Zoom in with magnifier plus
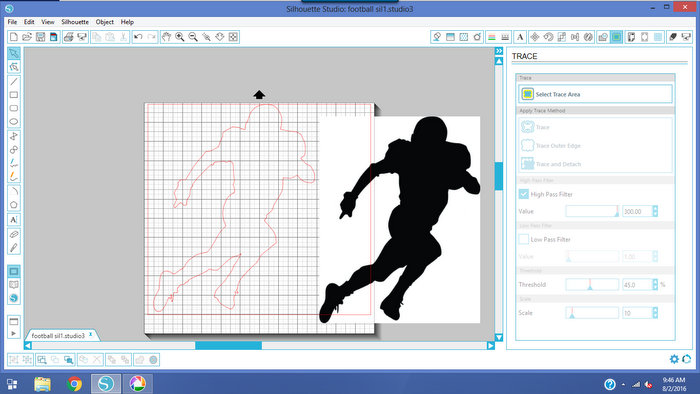This screenshot has width=700, height=394. coord(179,37)
